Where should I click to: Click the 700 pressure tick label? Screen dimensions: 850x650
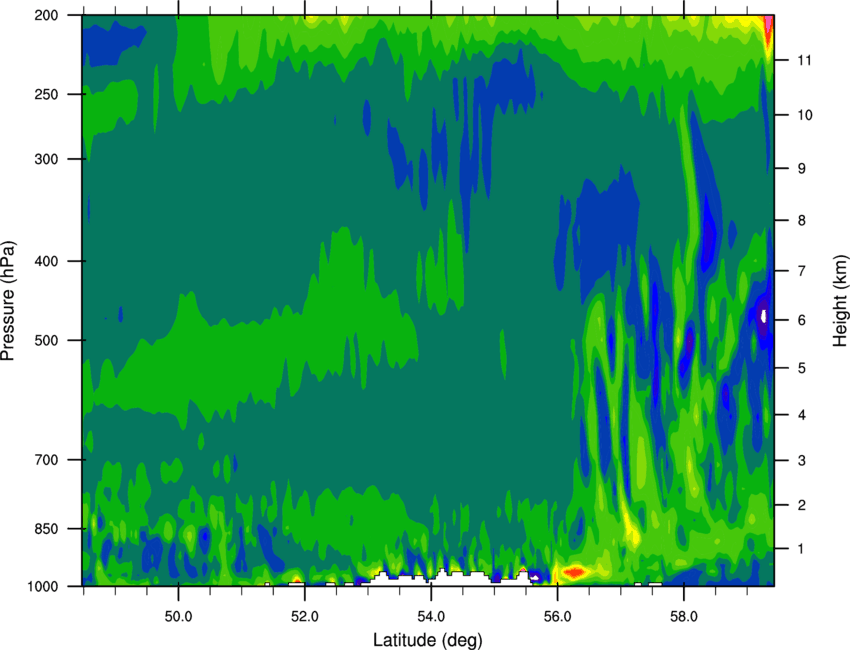tap(47, 460)
